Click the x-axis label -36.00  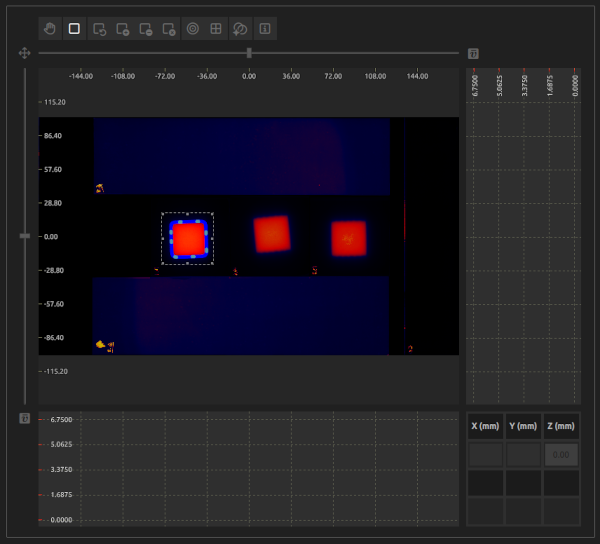tap(207, 77)
